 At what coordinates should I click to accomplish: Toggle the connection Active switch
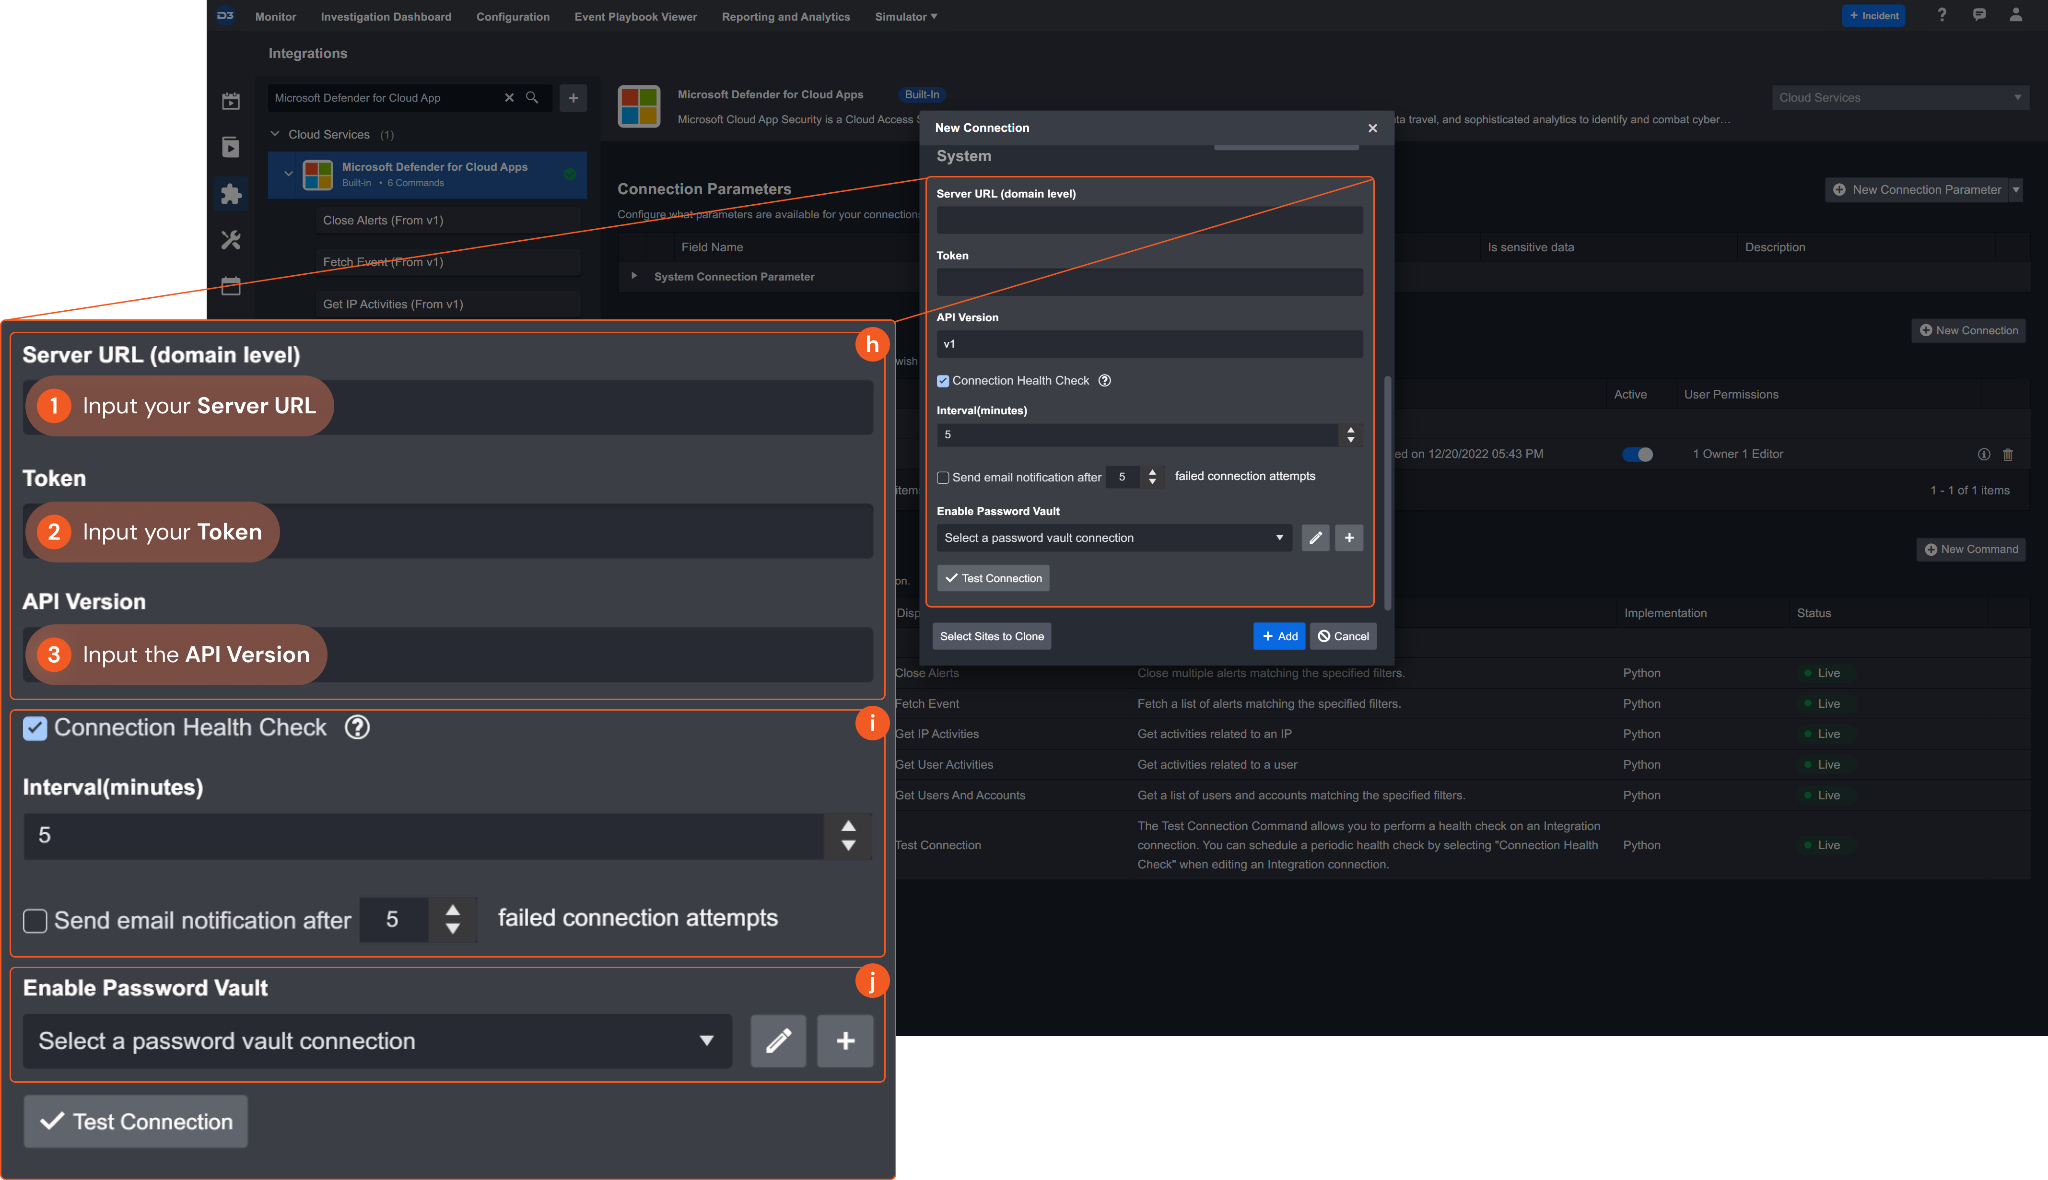tap(1637, 454)
